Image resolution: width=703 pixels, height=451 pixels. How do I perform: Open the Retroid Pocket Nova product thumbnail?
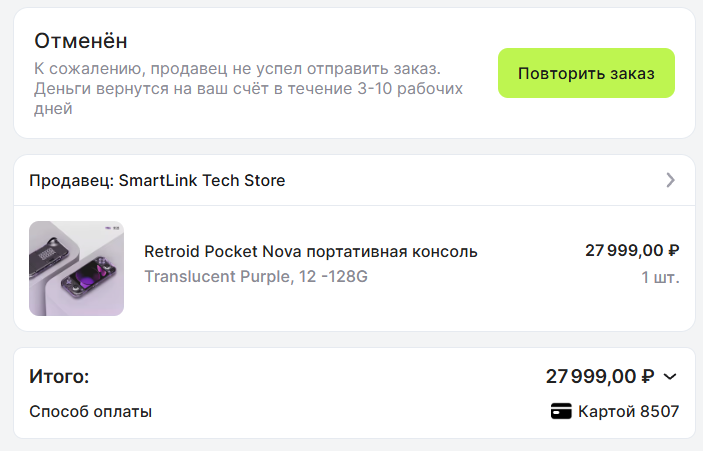(77, 268)
